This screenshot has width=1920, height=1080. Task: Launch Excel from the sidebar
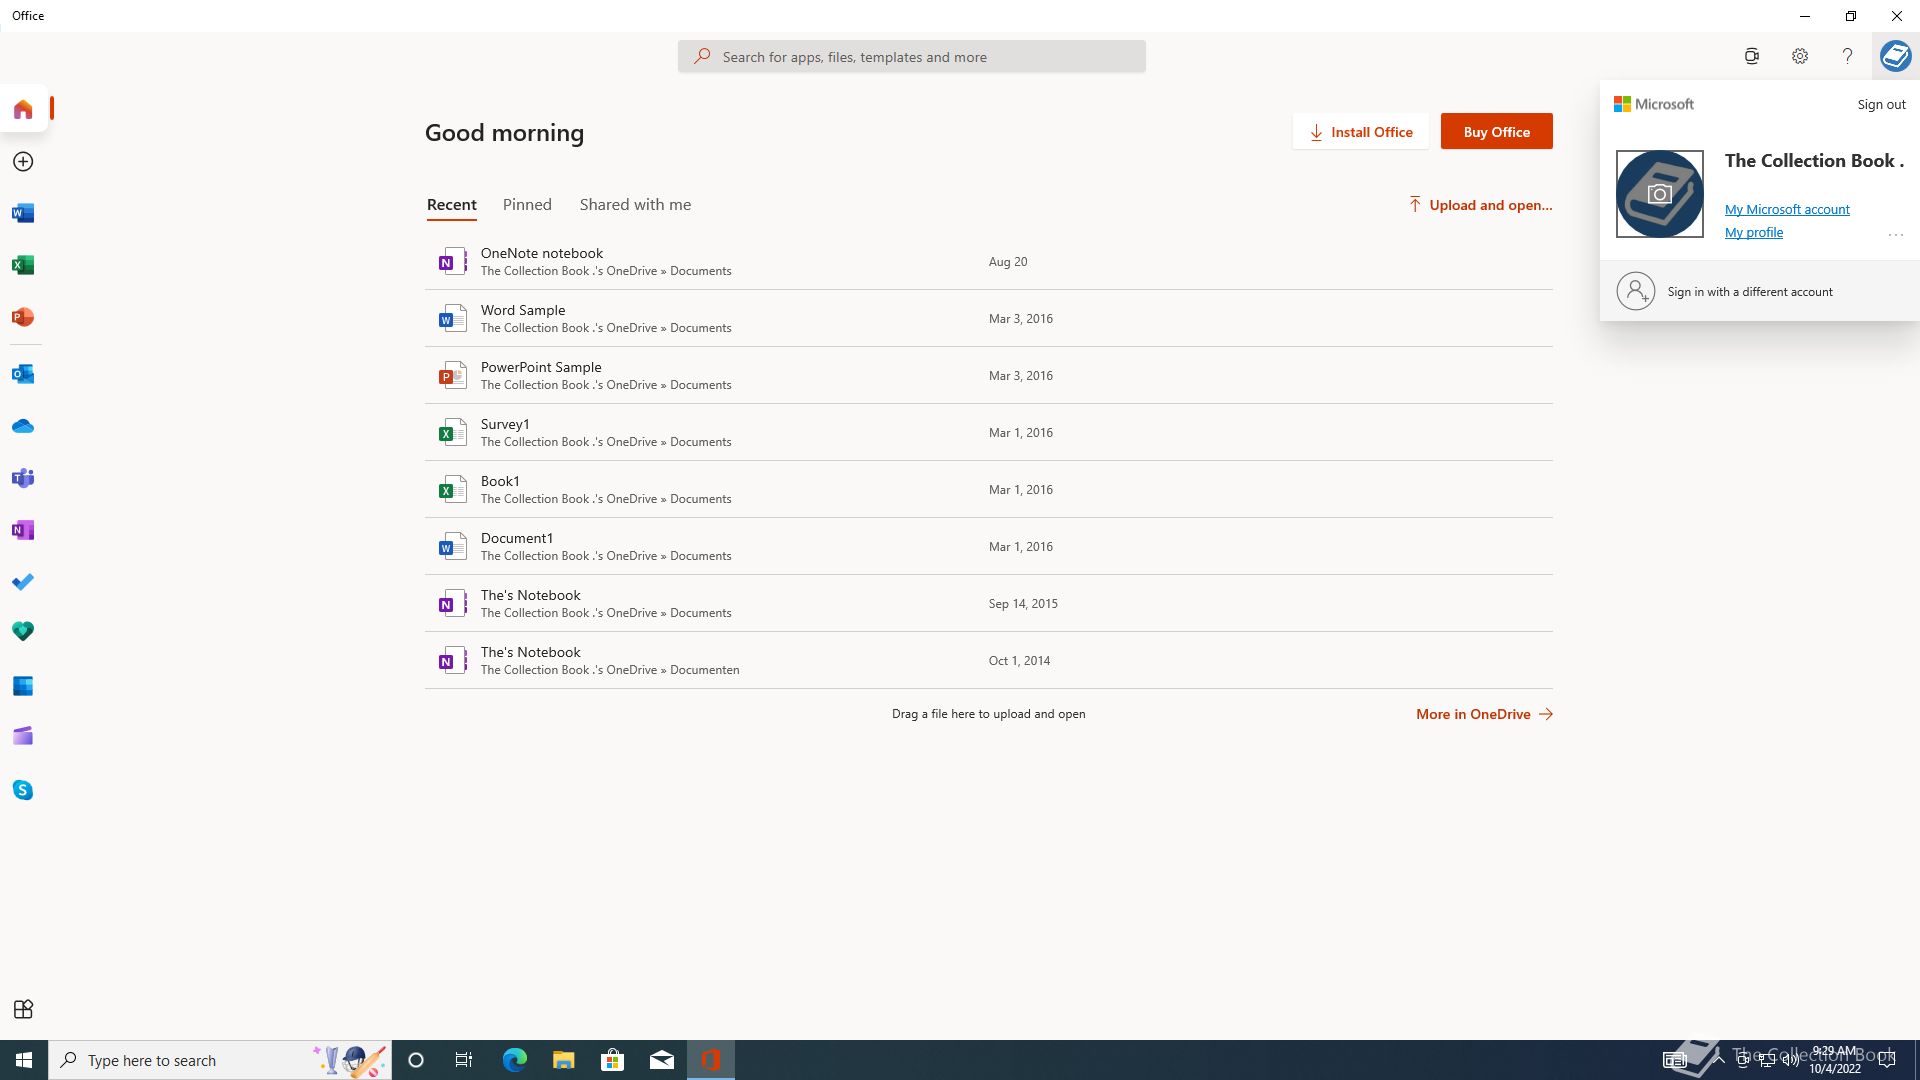coord(23,265)
